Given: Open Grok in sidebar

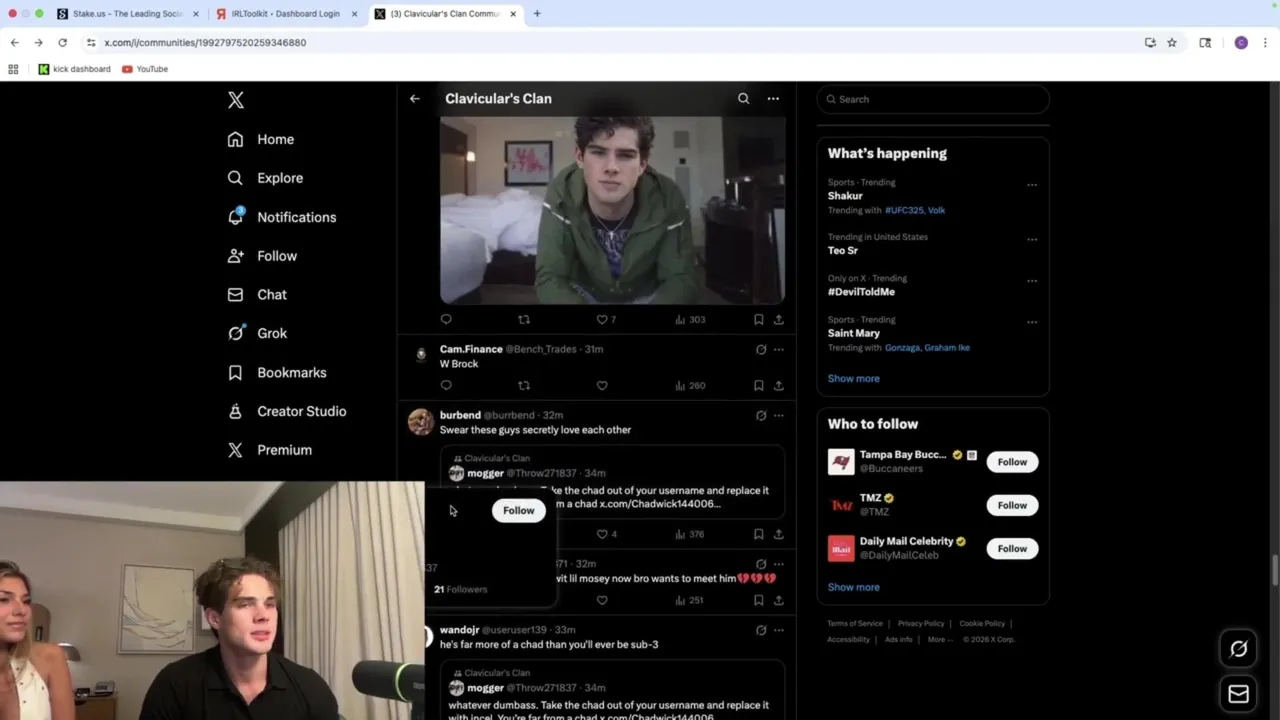Looking at the screenshot, I should click(x=257, y=334).
